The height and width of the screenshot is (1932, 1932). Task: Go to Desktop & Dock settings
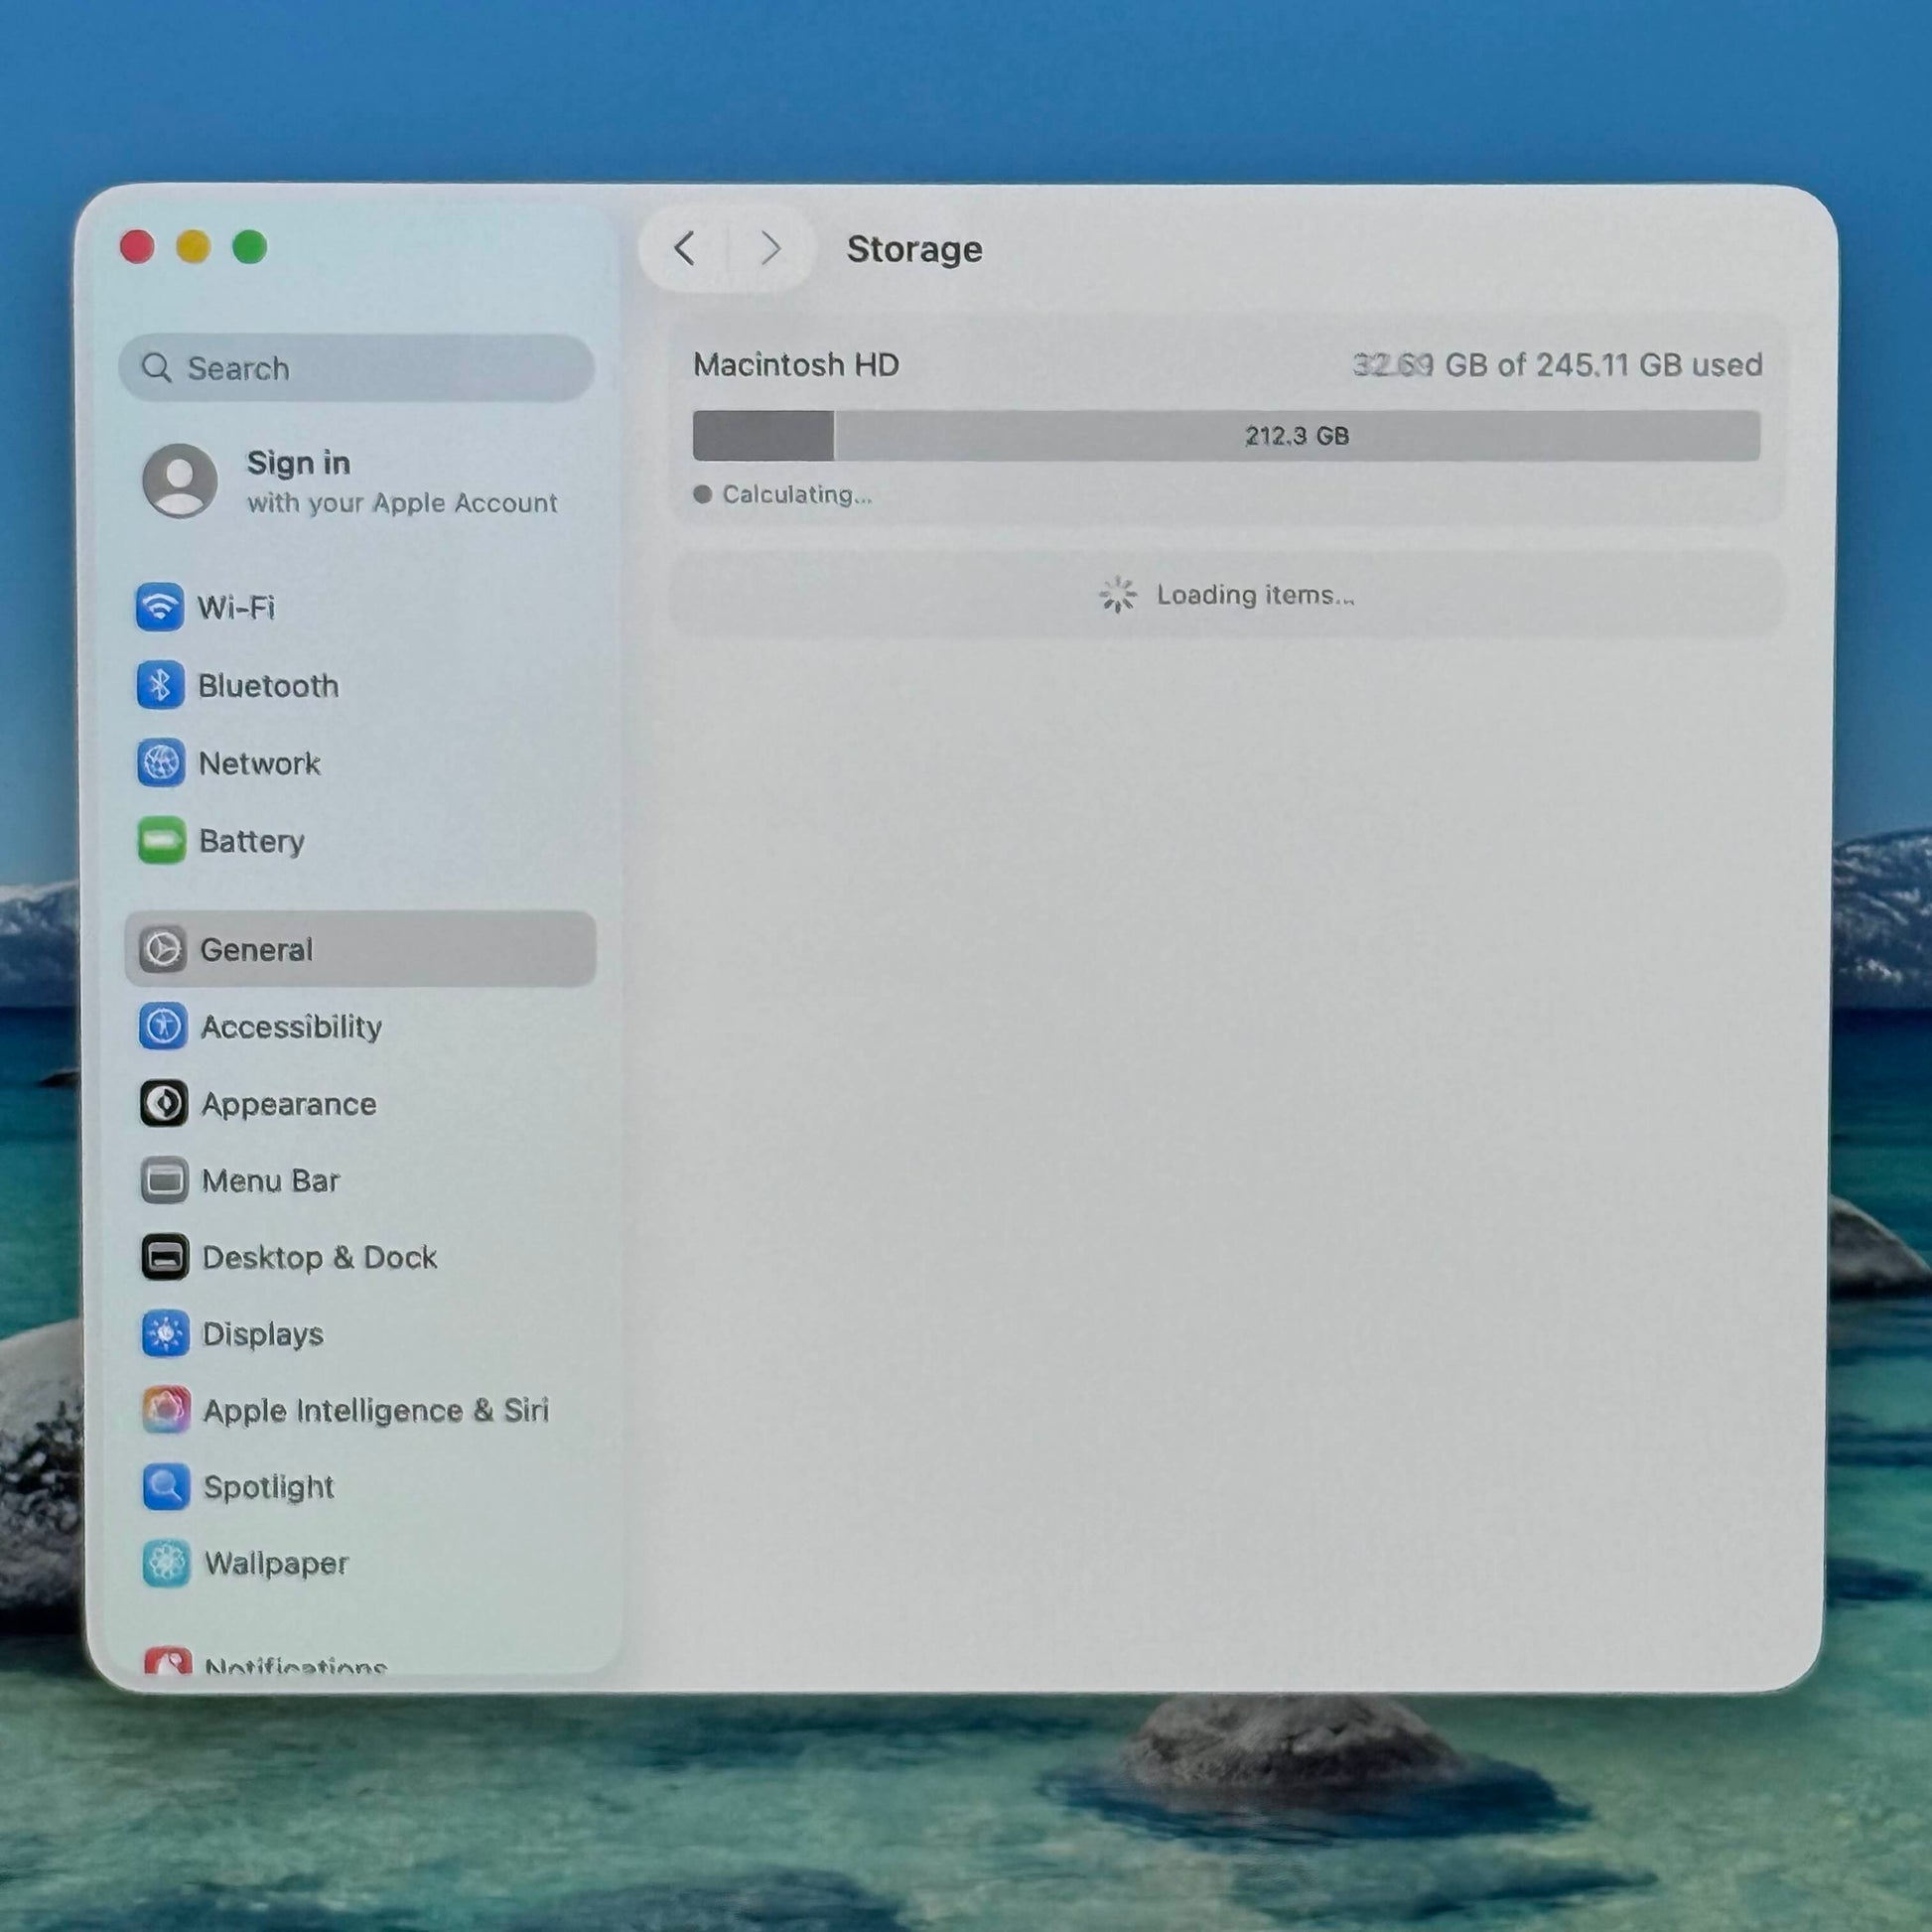(x=318, y=1257)
